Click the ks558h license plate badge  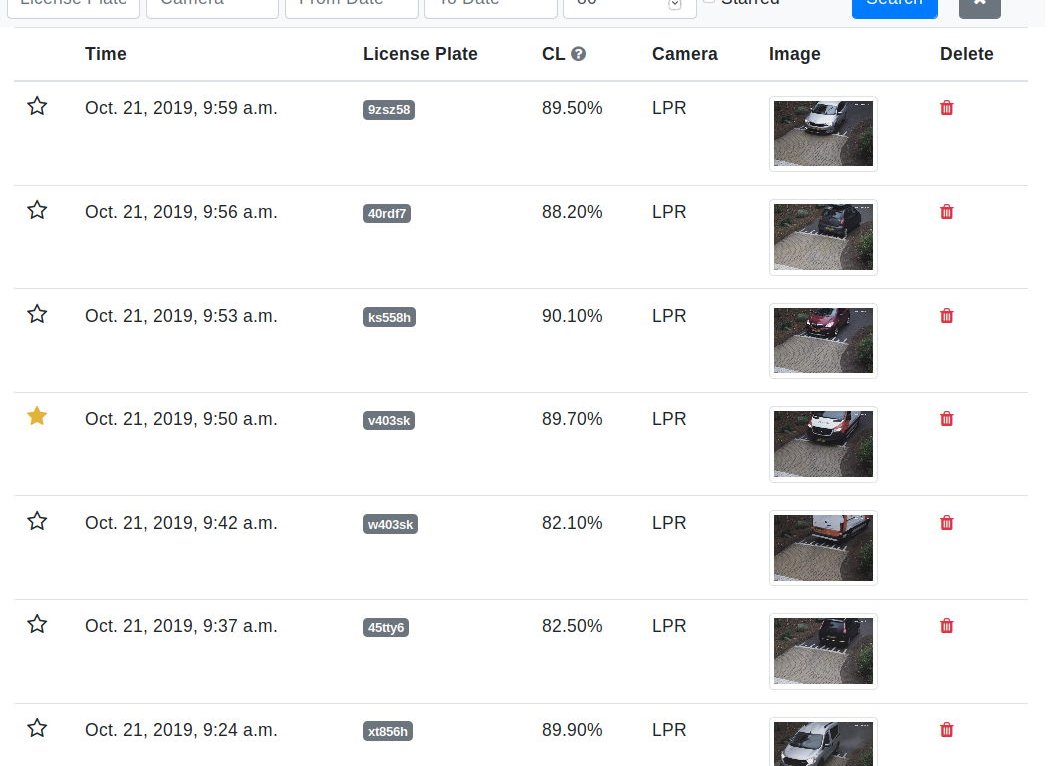[389, 317]
